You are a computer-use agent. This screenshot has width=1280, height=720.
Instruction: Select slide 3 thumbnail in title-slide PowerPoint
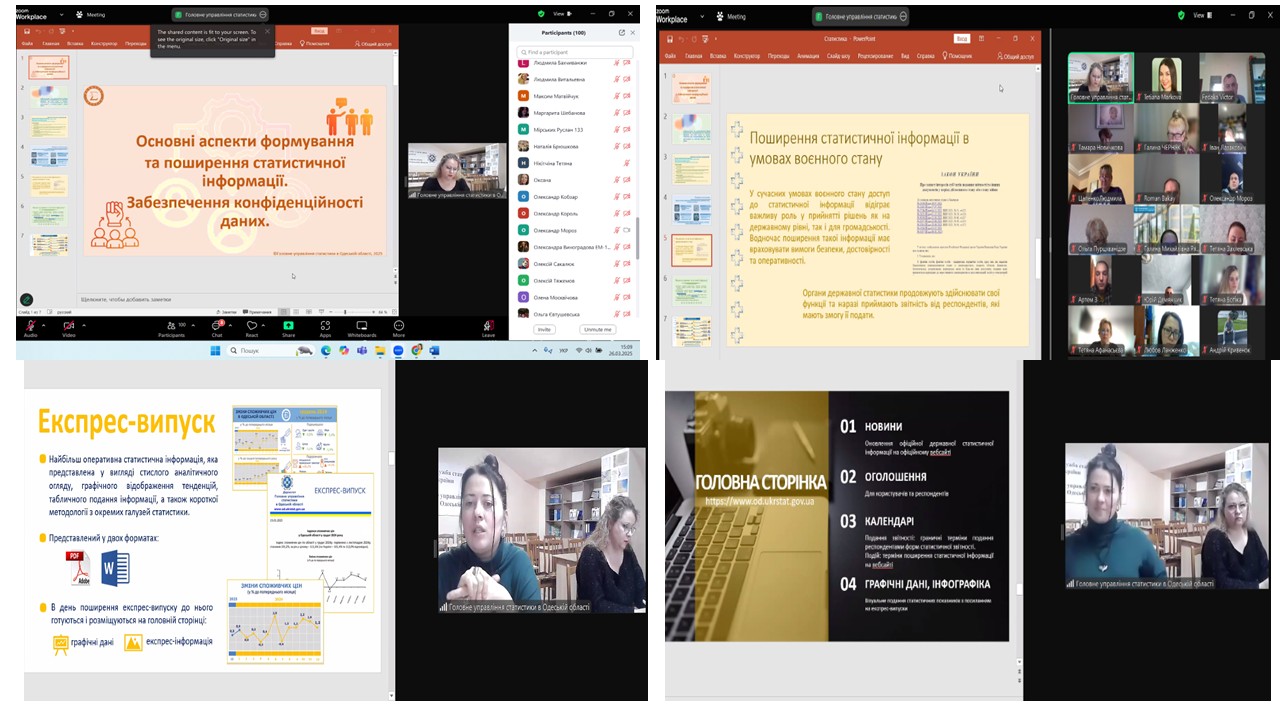[x=49, y=127]
